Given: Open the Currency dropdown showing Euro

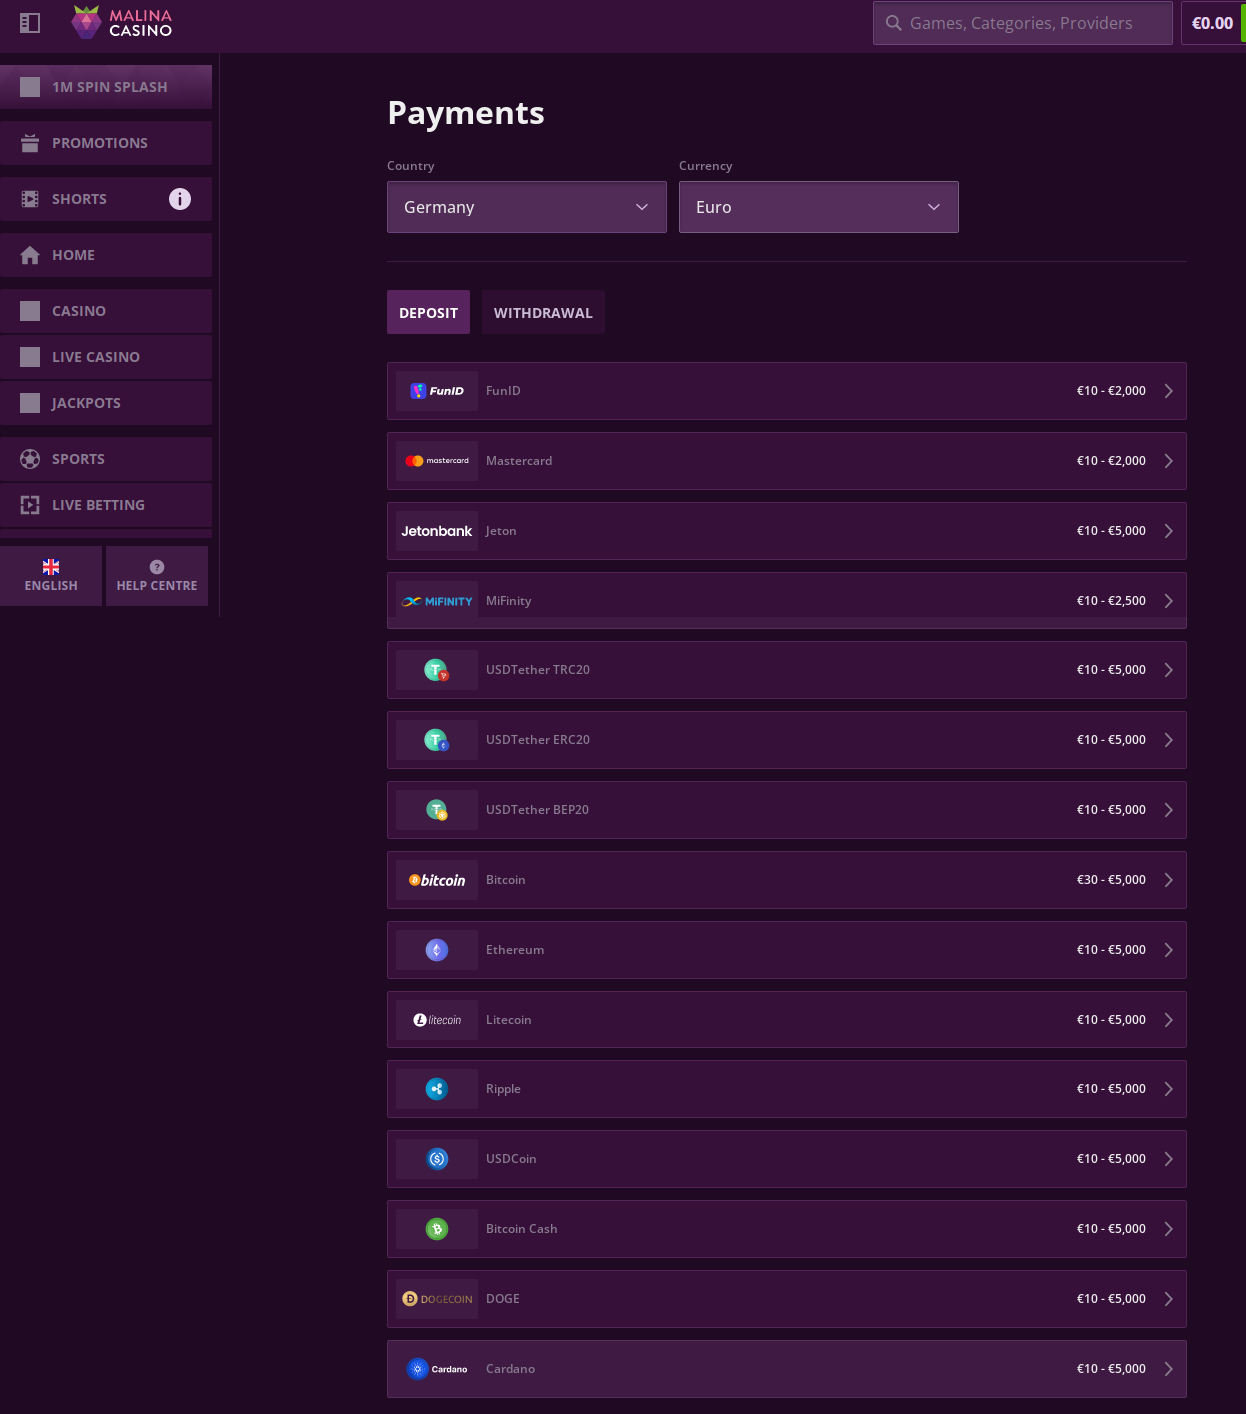Looking at the screenshot, I should click(818, 207).
